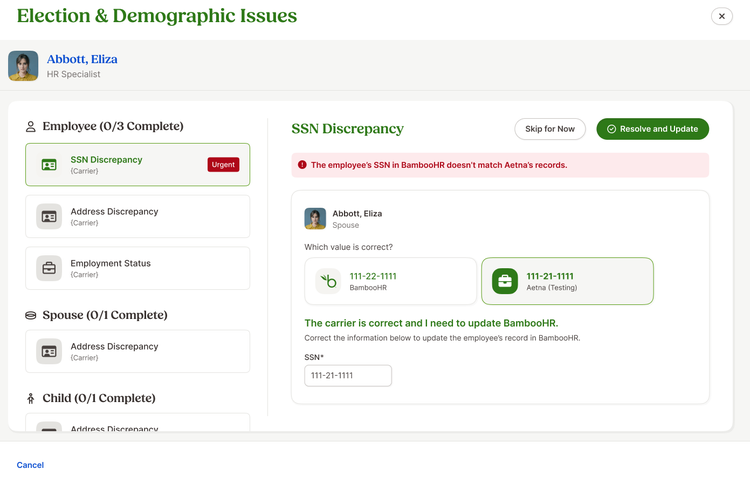Click the 'Which value is correct?' text
Screen dimensions: 750x483
point(348,247)
